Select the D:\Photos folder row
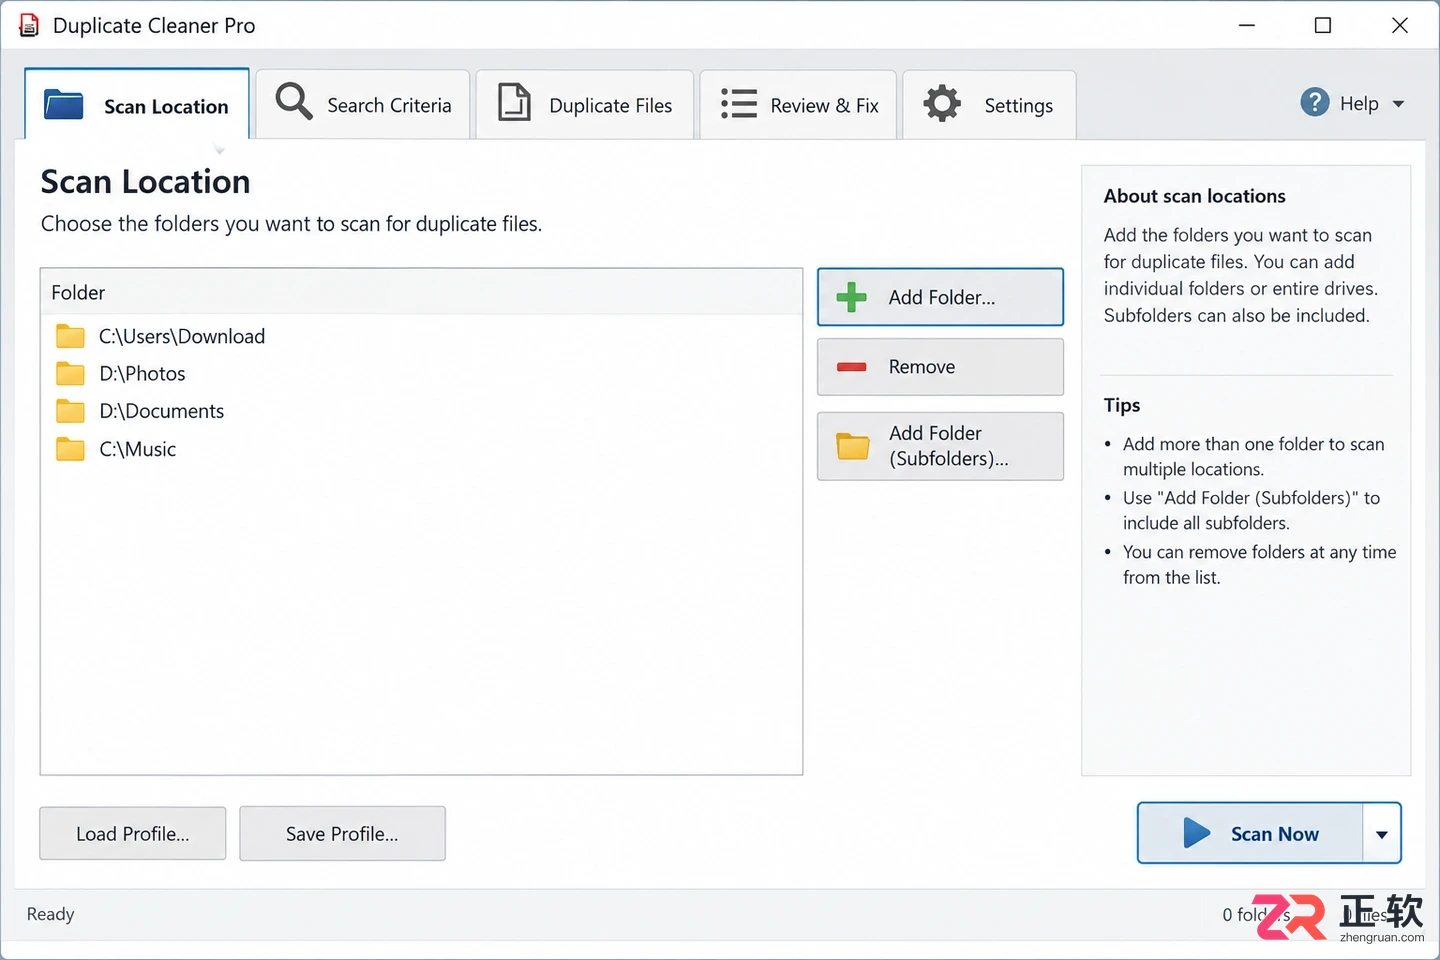The image size is (1440, 960). (421, 374)
